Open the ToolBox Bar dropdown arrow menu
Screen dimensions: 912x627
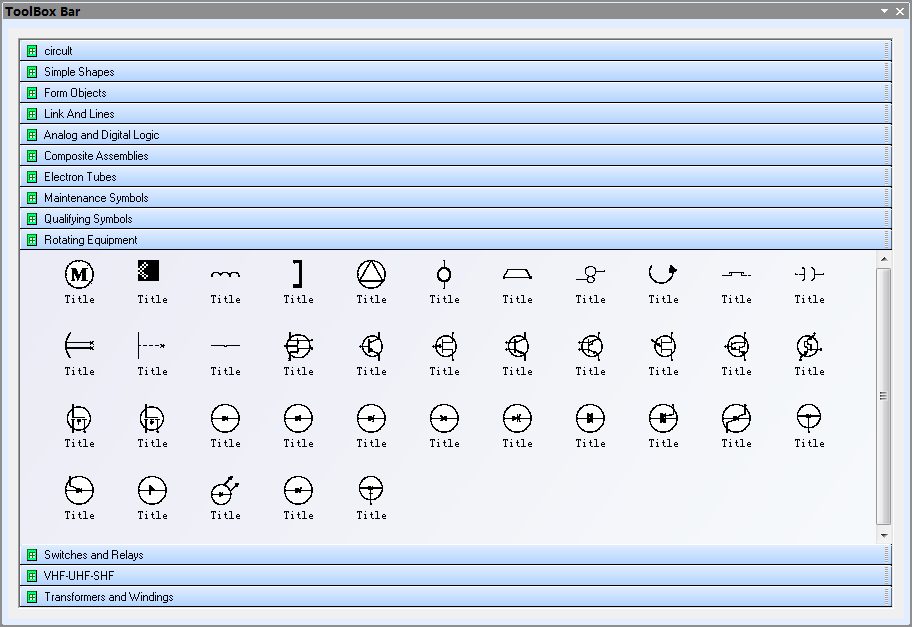[x=884, y=11]
